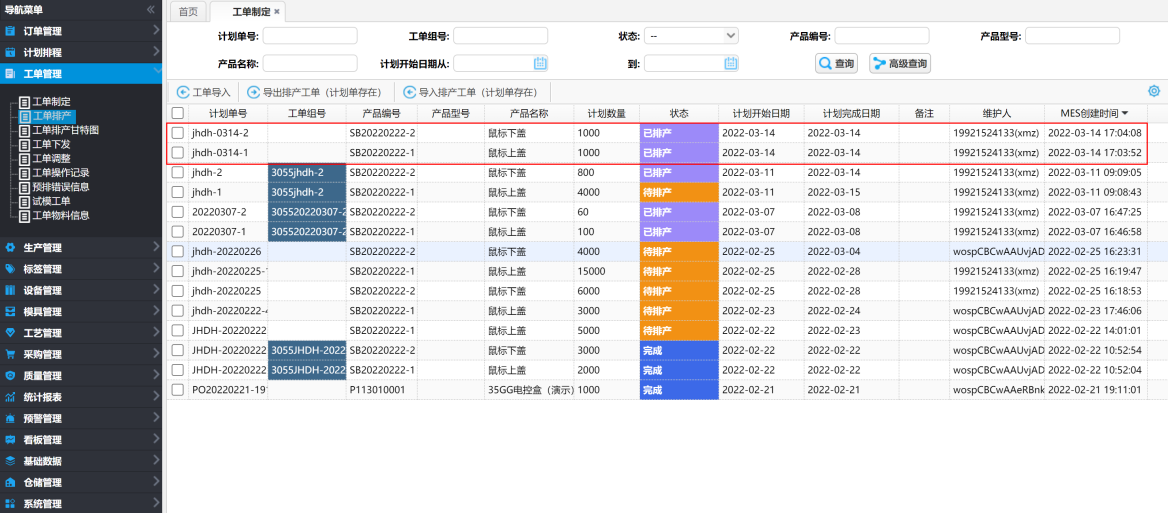1168x513 pixels.
Task: Open calendar picker for 到 date field
Action: click(731, 63)
